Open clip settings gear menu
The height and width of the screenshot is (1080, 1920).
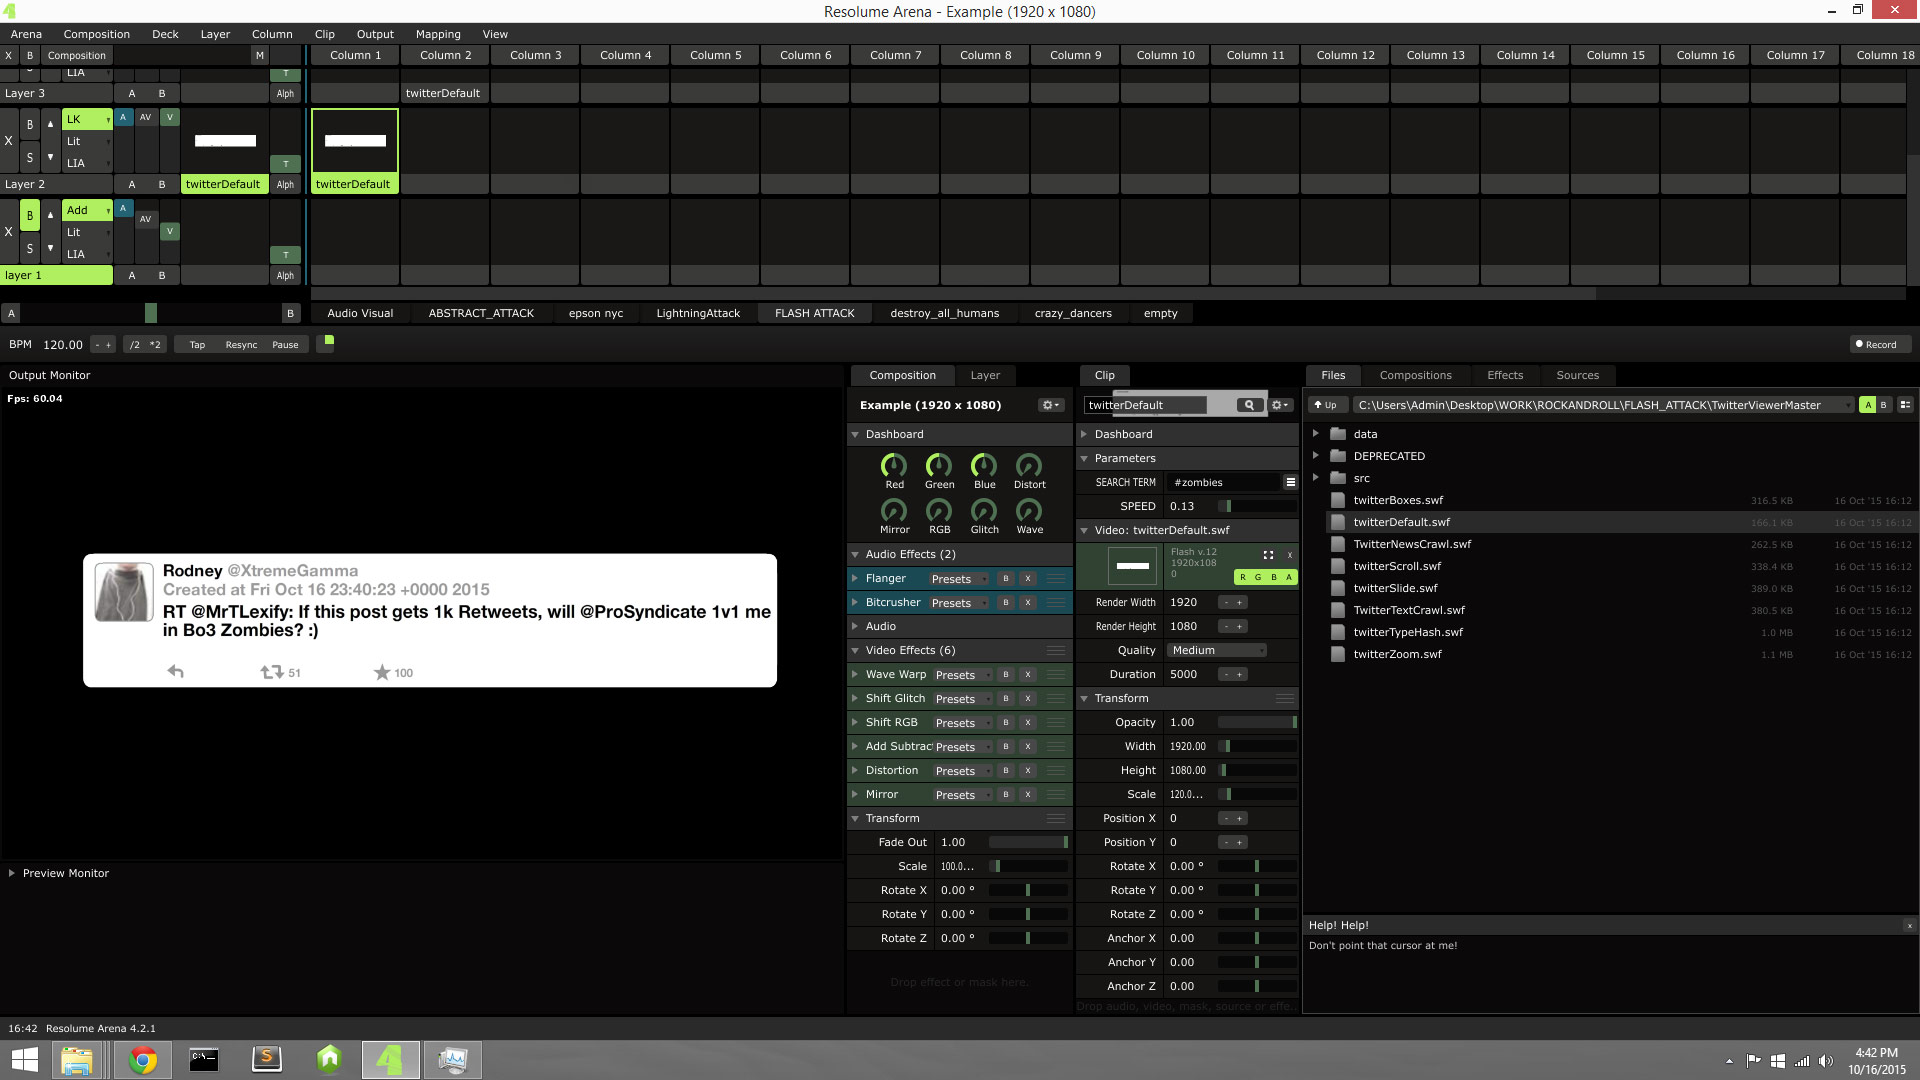click(x=1279, y=405)
